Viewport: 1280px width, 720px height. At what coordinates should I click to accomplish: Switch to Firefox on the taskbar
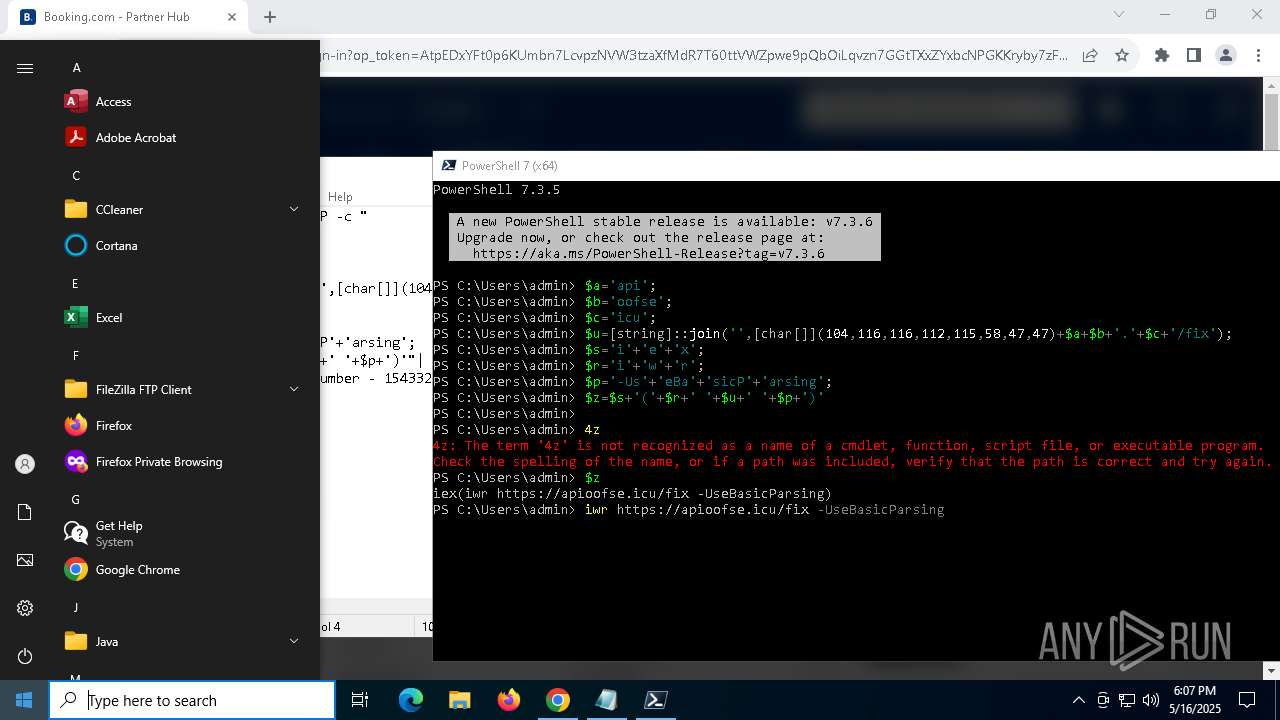click(509, 700)
